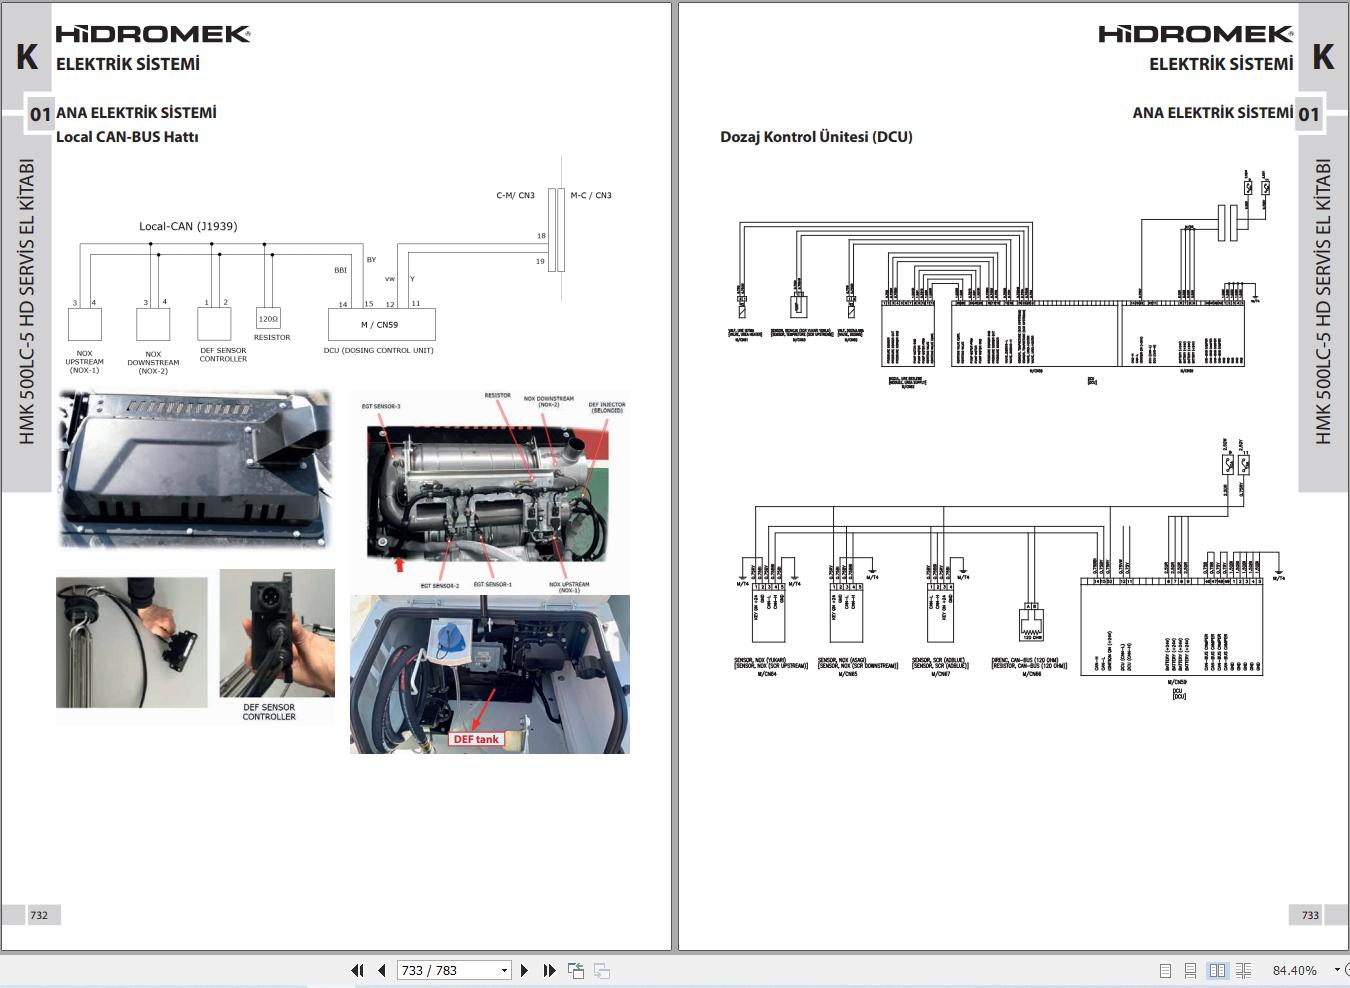Click the Dozaj Kontrol Ünitesi (DCU) heading
This screenshot has height=988, width=1350.
point(816,137)
